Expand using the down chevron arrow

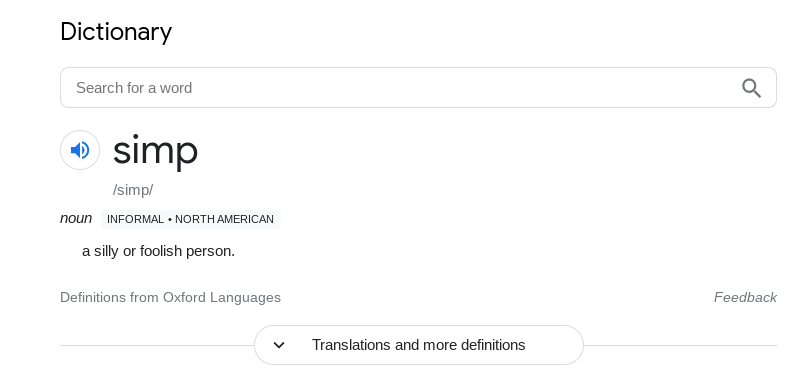[x=279, y=345]
